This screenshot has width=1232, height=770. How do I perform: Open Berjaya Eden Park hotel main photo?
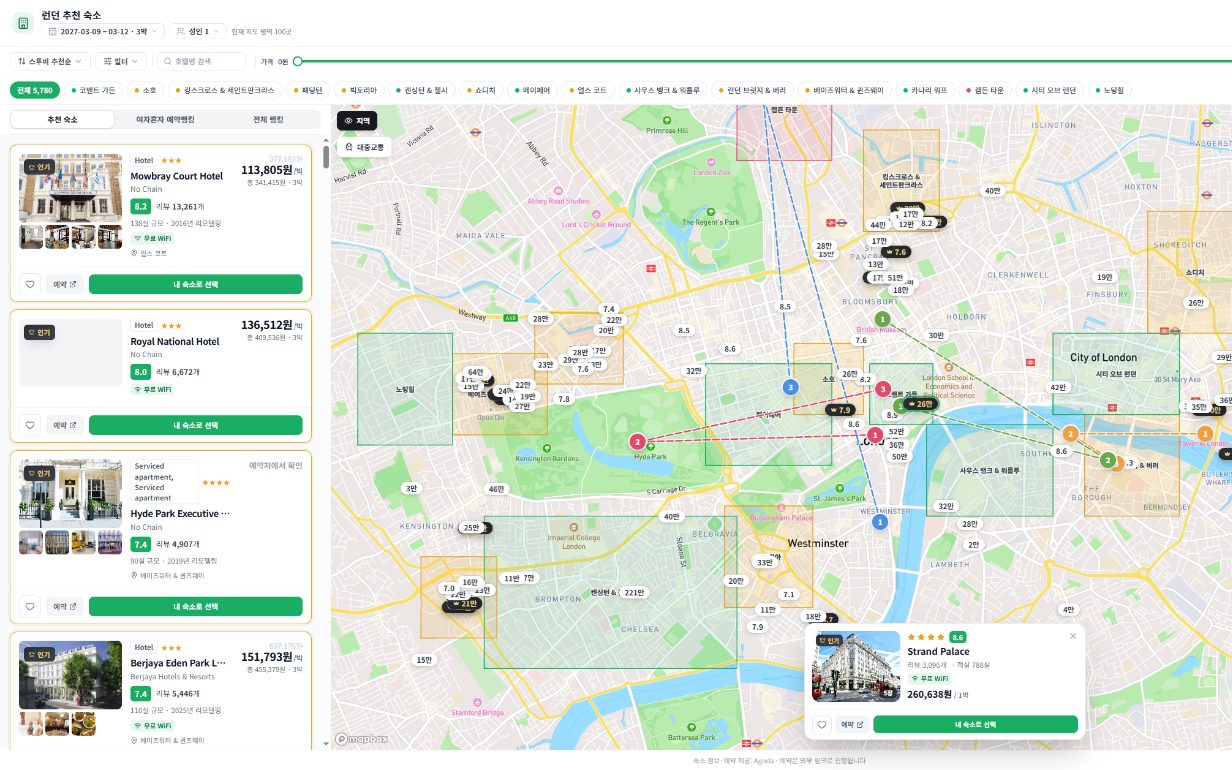click(x=70, y=674)
